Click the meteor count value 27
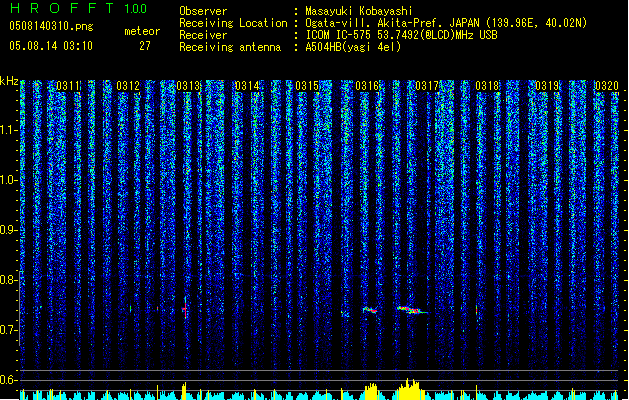The width and height of the screenshot is (629, 400). pos(145,46)
